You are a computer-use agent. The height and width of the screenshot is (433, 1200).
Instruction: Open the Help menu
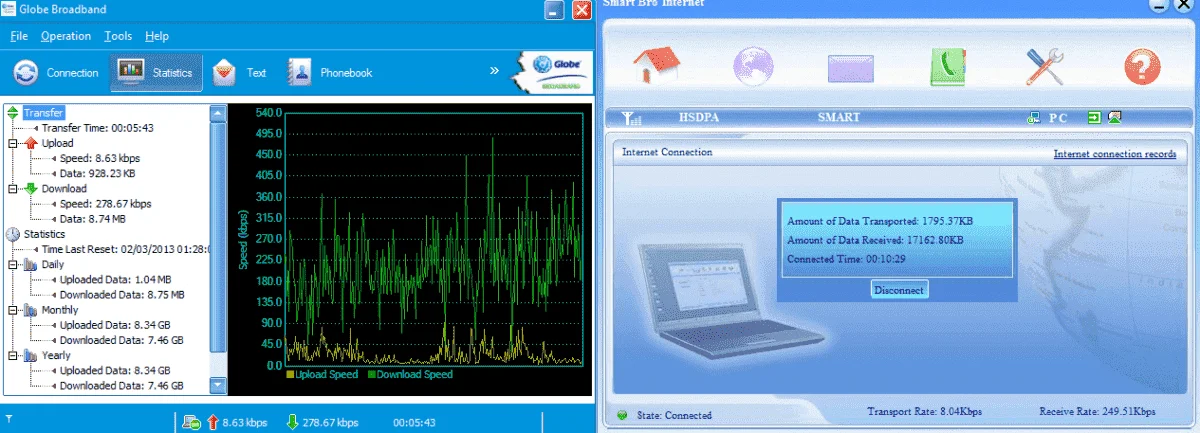(157, 36)
